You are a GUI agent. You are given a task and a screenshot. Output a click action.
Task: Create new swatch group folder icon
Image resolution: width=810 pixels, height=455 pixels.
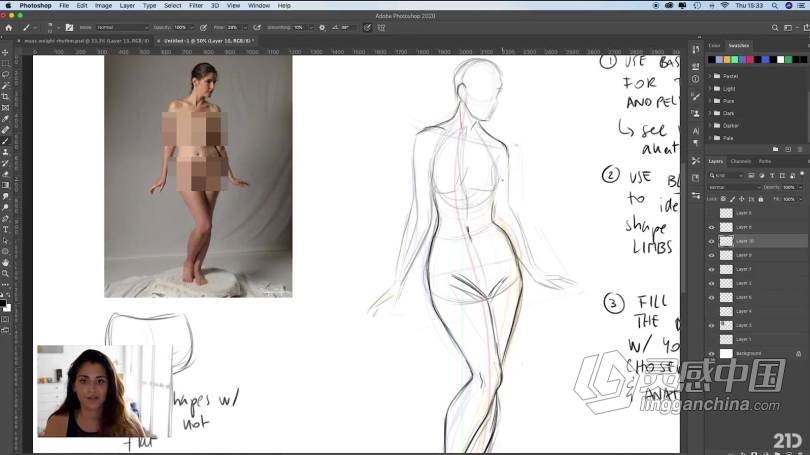(x=775, y=149)
